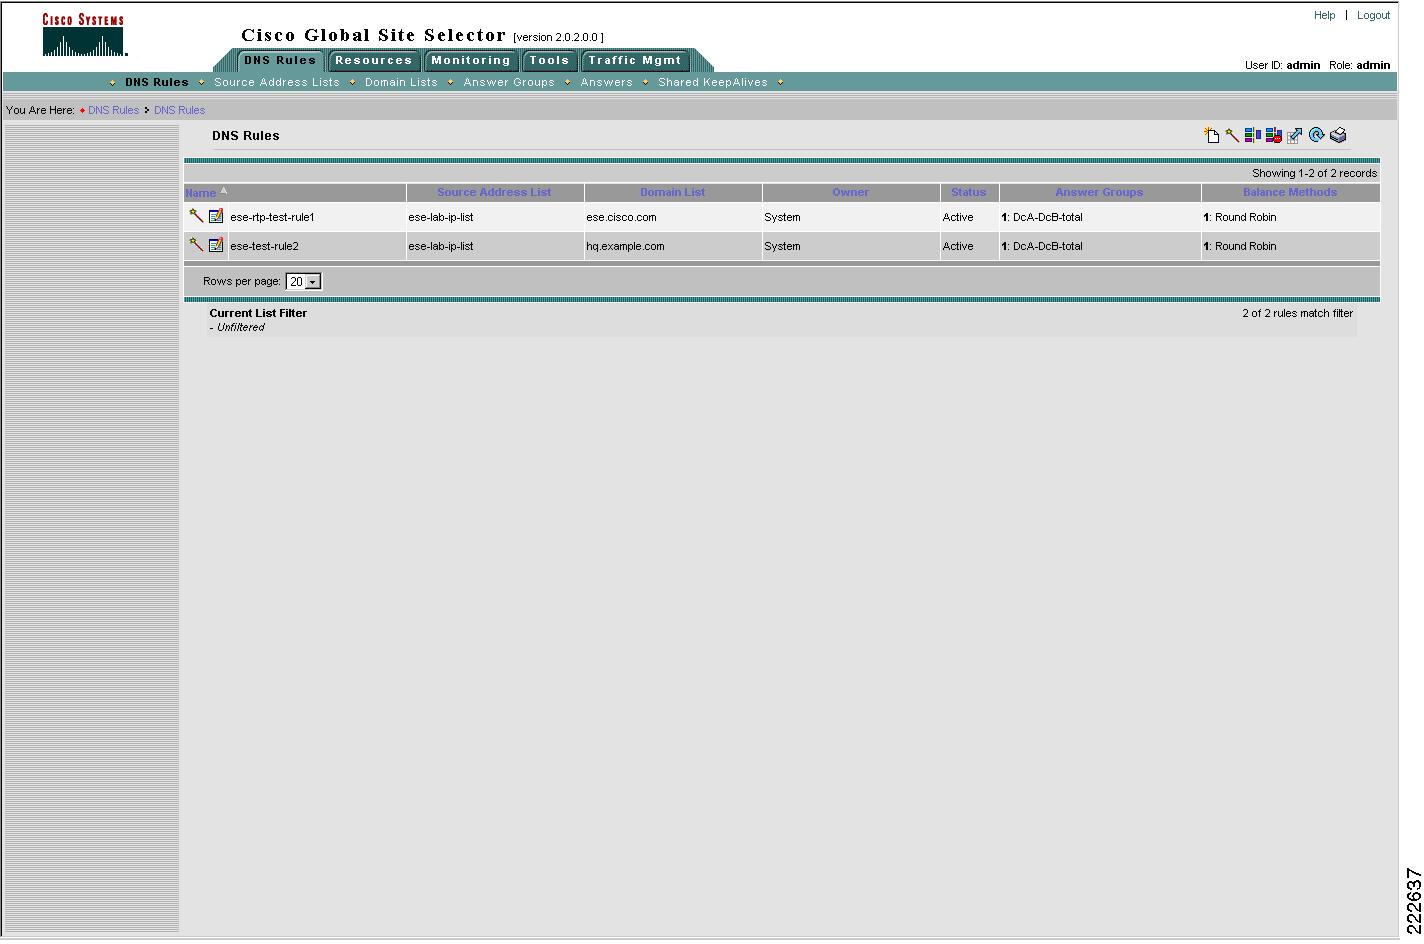Edit rule ese-test-rule2 with the notepad icon
Image resolution: width=1424 pixels, height=944 pixels.
216,245
